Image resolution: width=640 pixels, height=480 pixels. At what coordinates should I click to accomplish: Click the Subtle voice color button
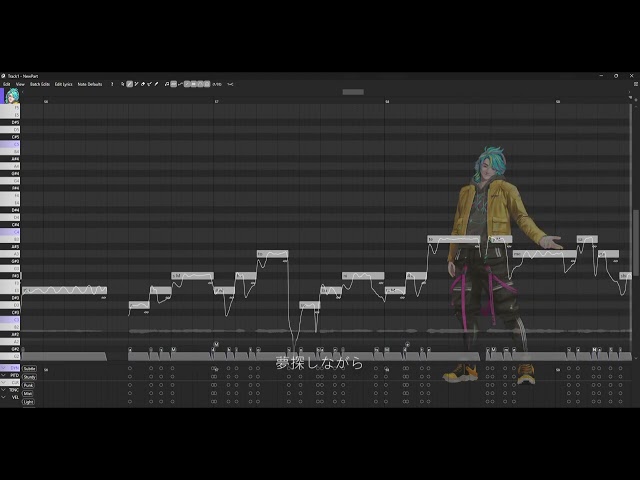pyautogui.click(x=29, y=369)
